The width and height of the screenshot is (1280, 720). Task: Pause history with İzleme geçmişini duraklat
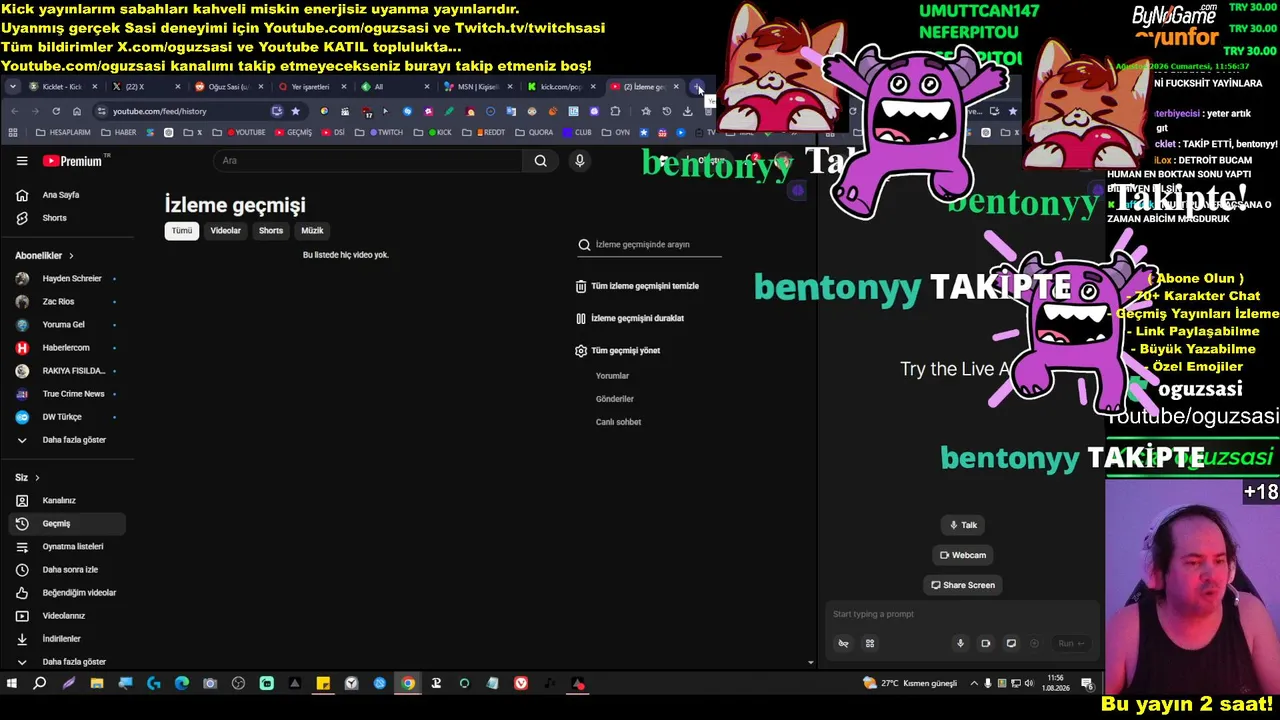click(x=630, y=319)
